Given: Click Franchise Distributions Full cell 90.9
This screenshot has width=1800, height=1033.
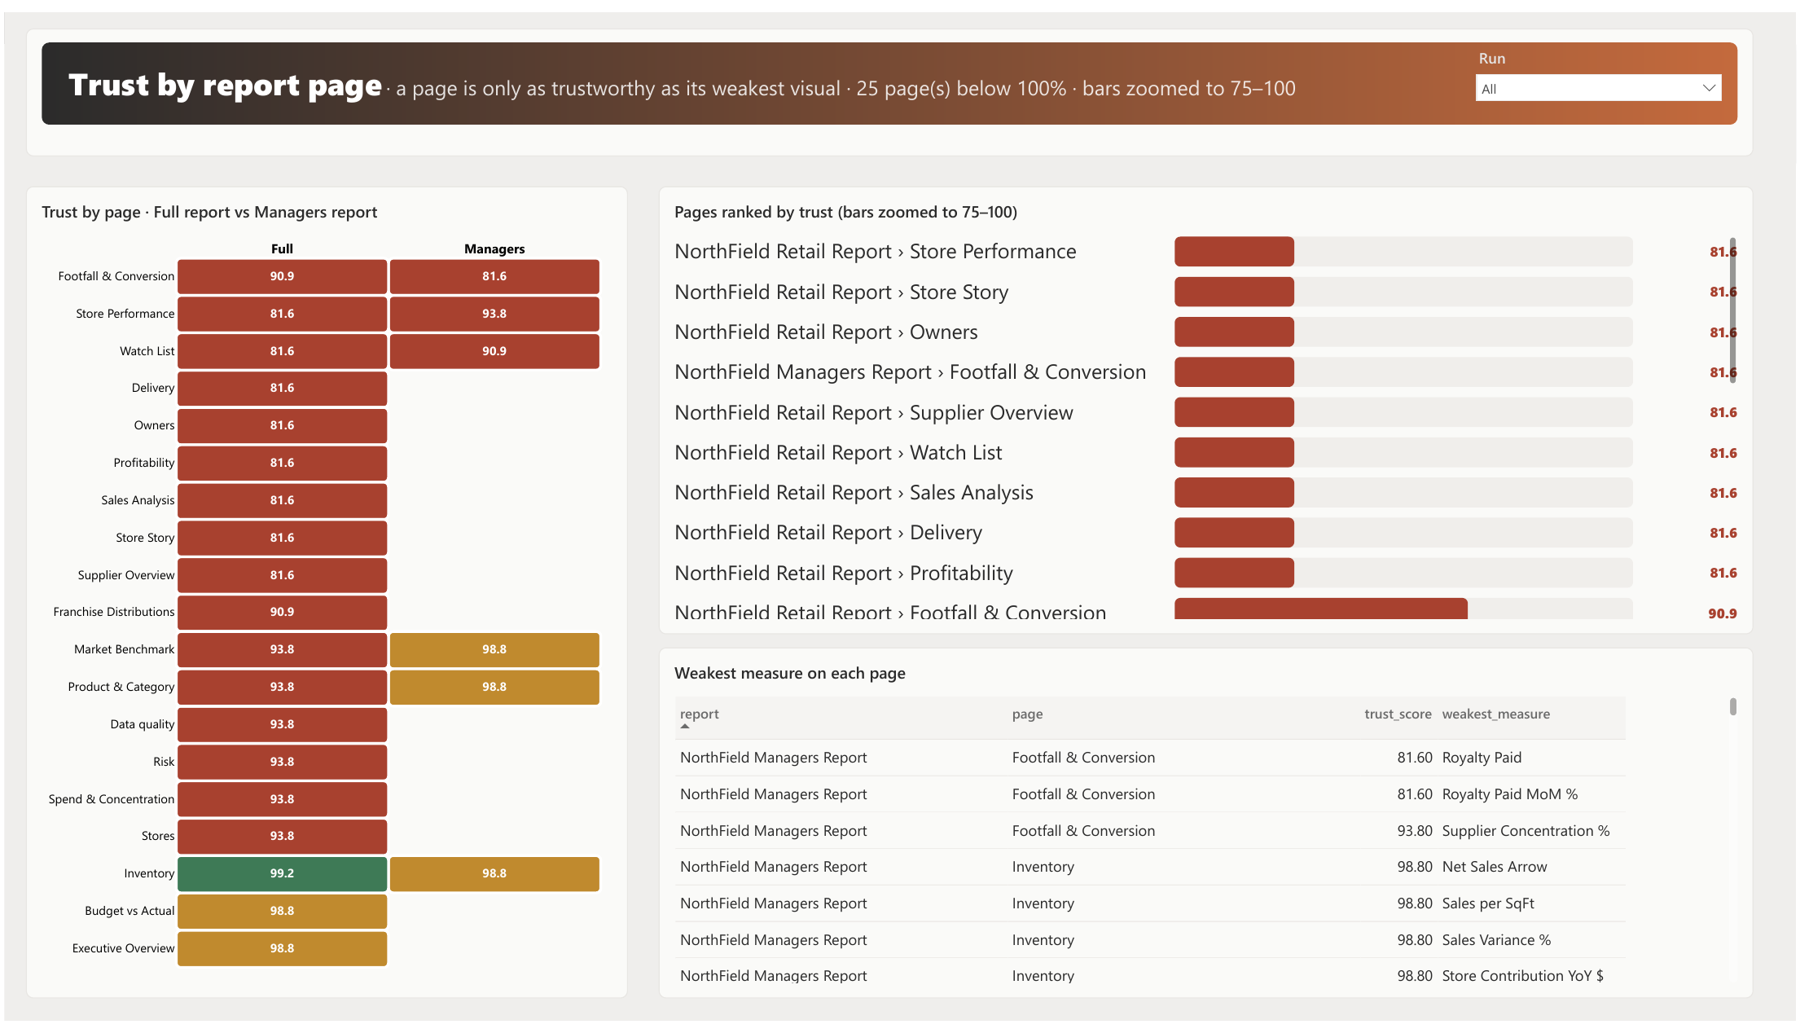Looking at the screenshot, I should coord(282,612).
